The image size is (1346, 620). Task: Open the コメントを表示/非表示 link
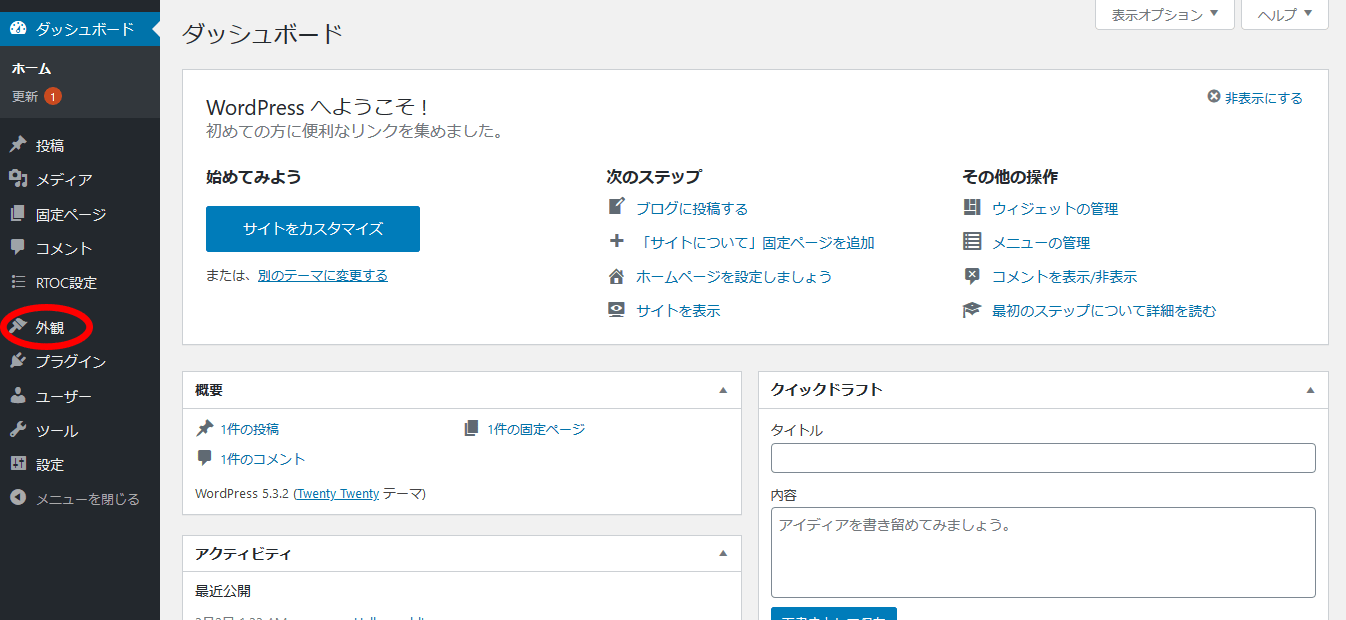click(1064, 276)
